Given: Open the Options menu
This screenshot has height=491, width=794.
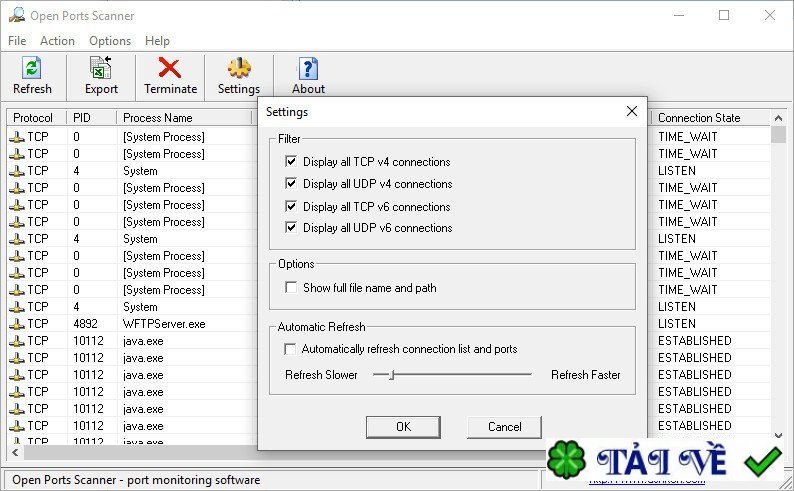Looking at the screenshot, I should 110,40.
